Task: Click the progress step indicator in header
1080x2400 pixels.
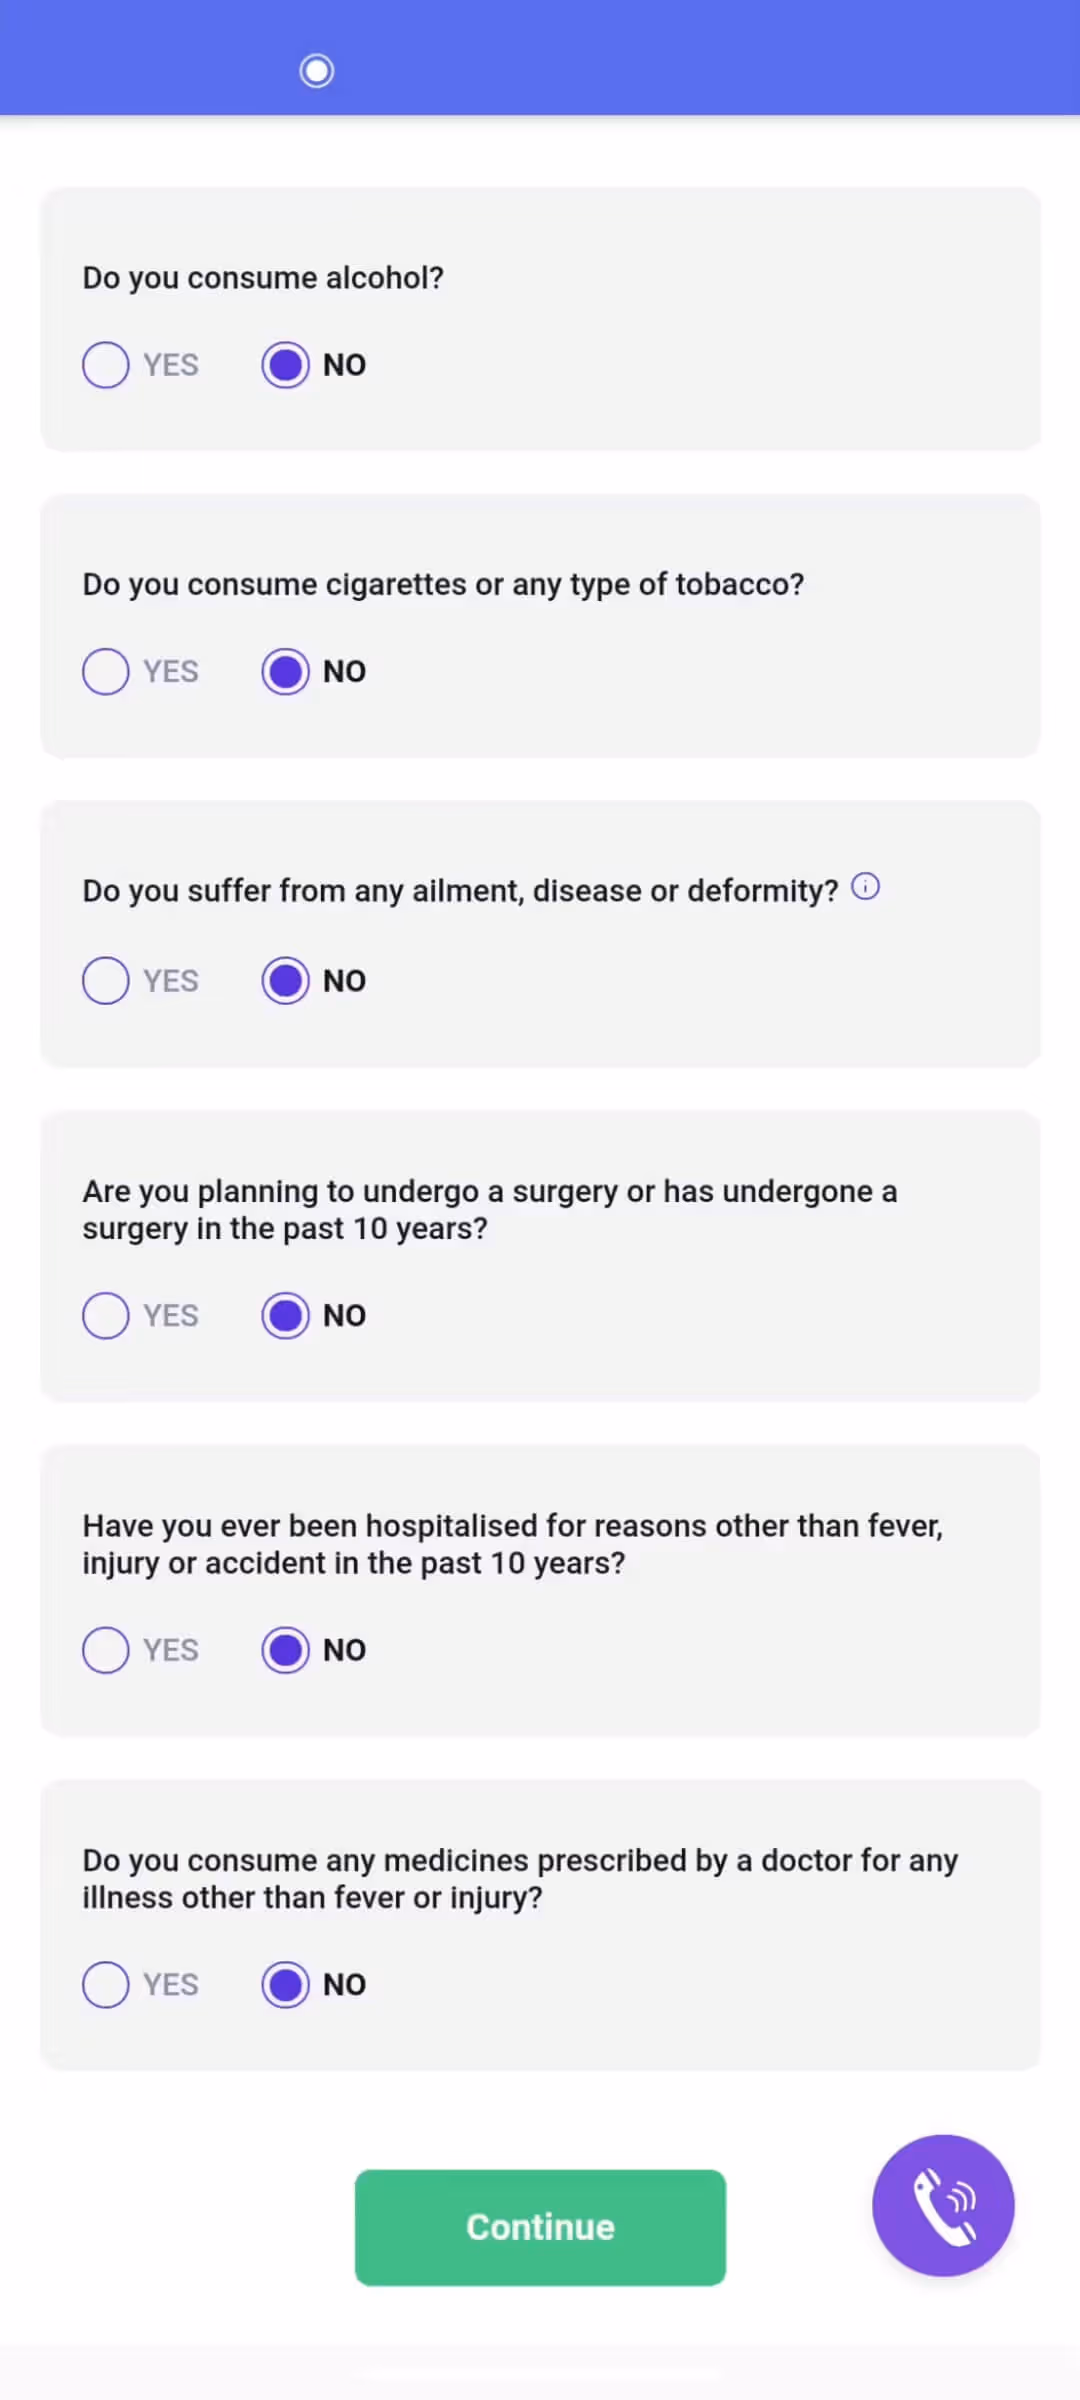Action: tap(317, 71)
